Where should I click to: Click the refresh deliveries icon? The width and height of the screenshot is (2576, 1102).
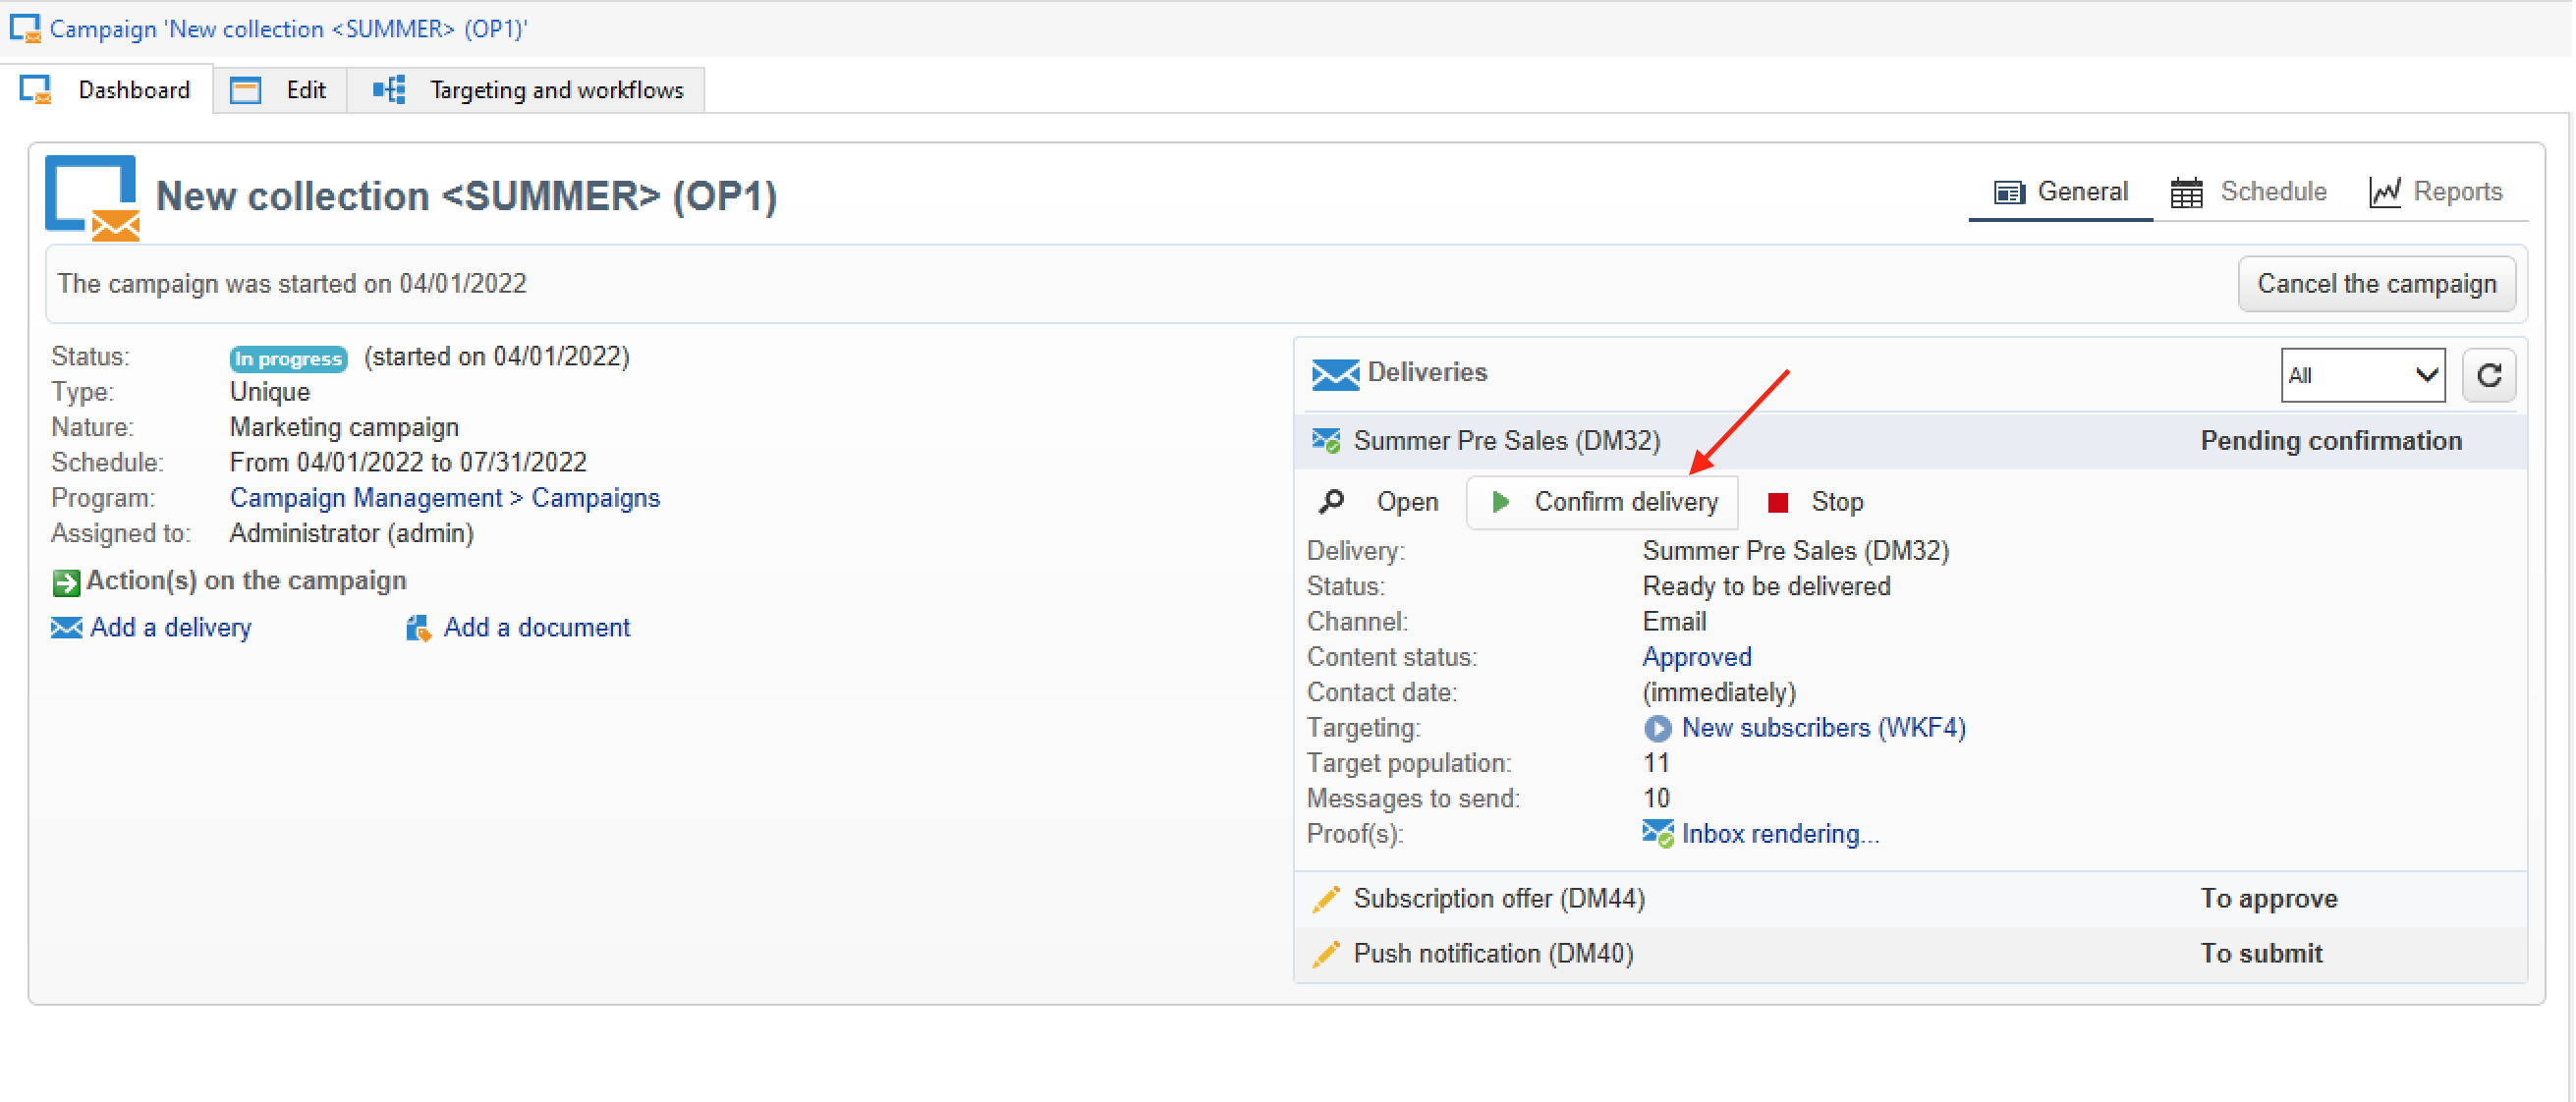click(x=2488, y=375)
